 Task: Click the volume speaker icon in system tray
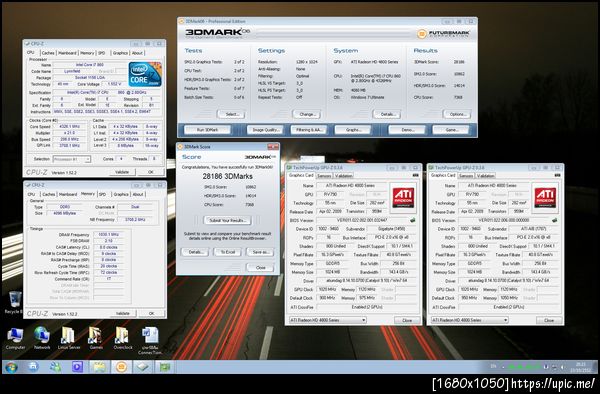pos(562,367)
